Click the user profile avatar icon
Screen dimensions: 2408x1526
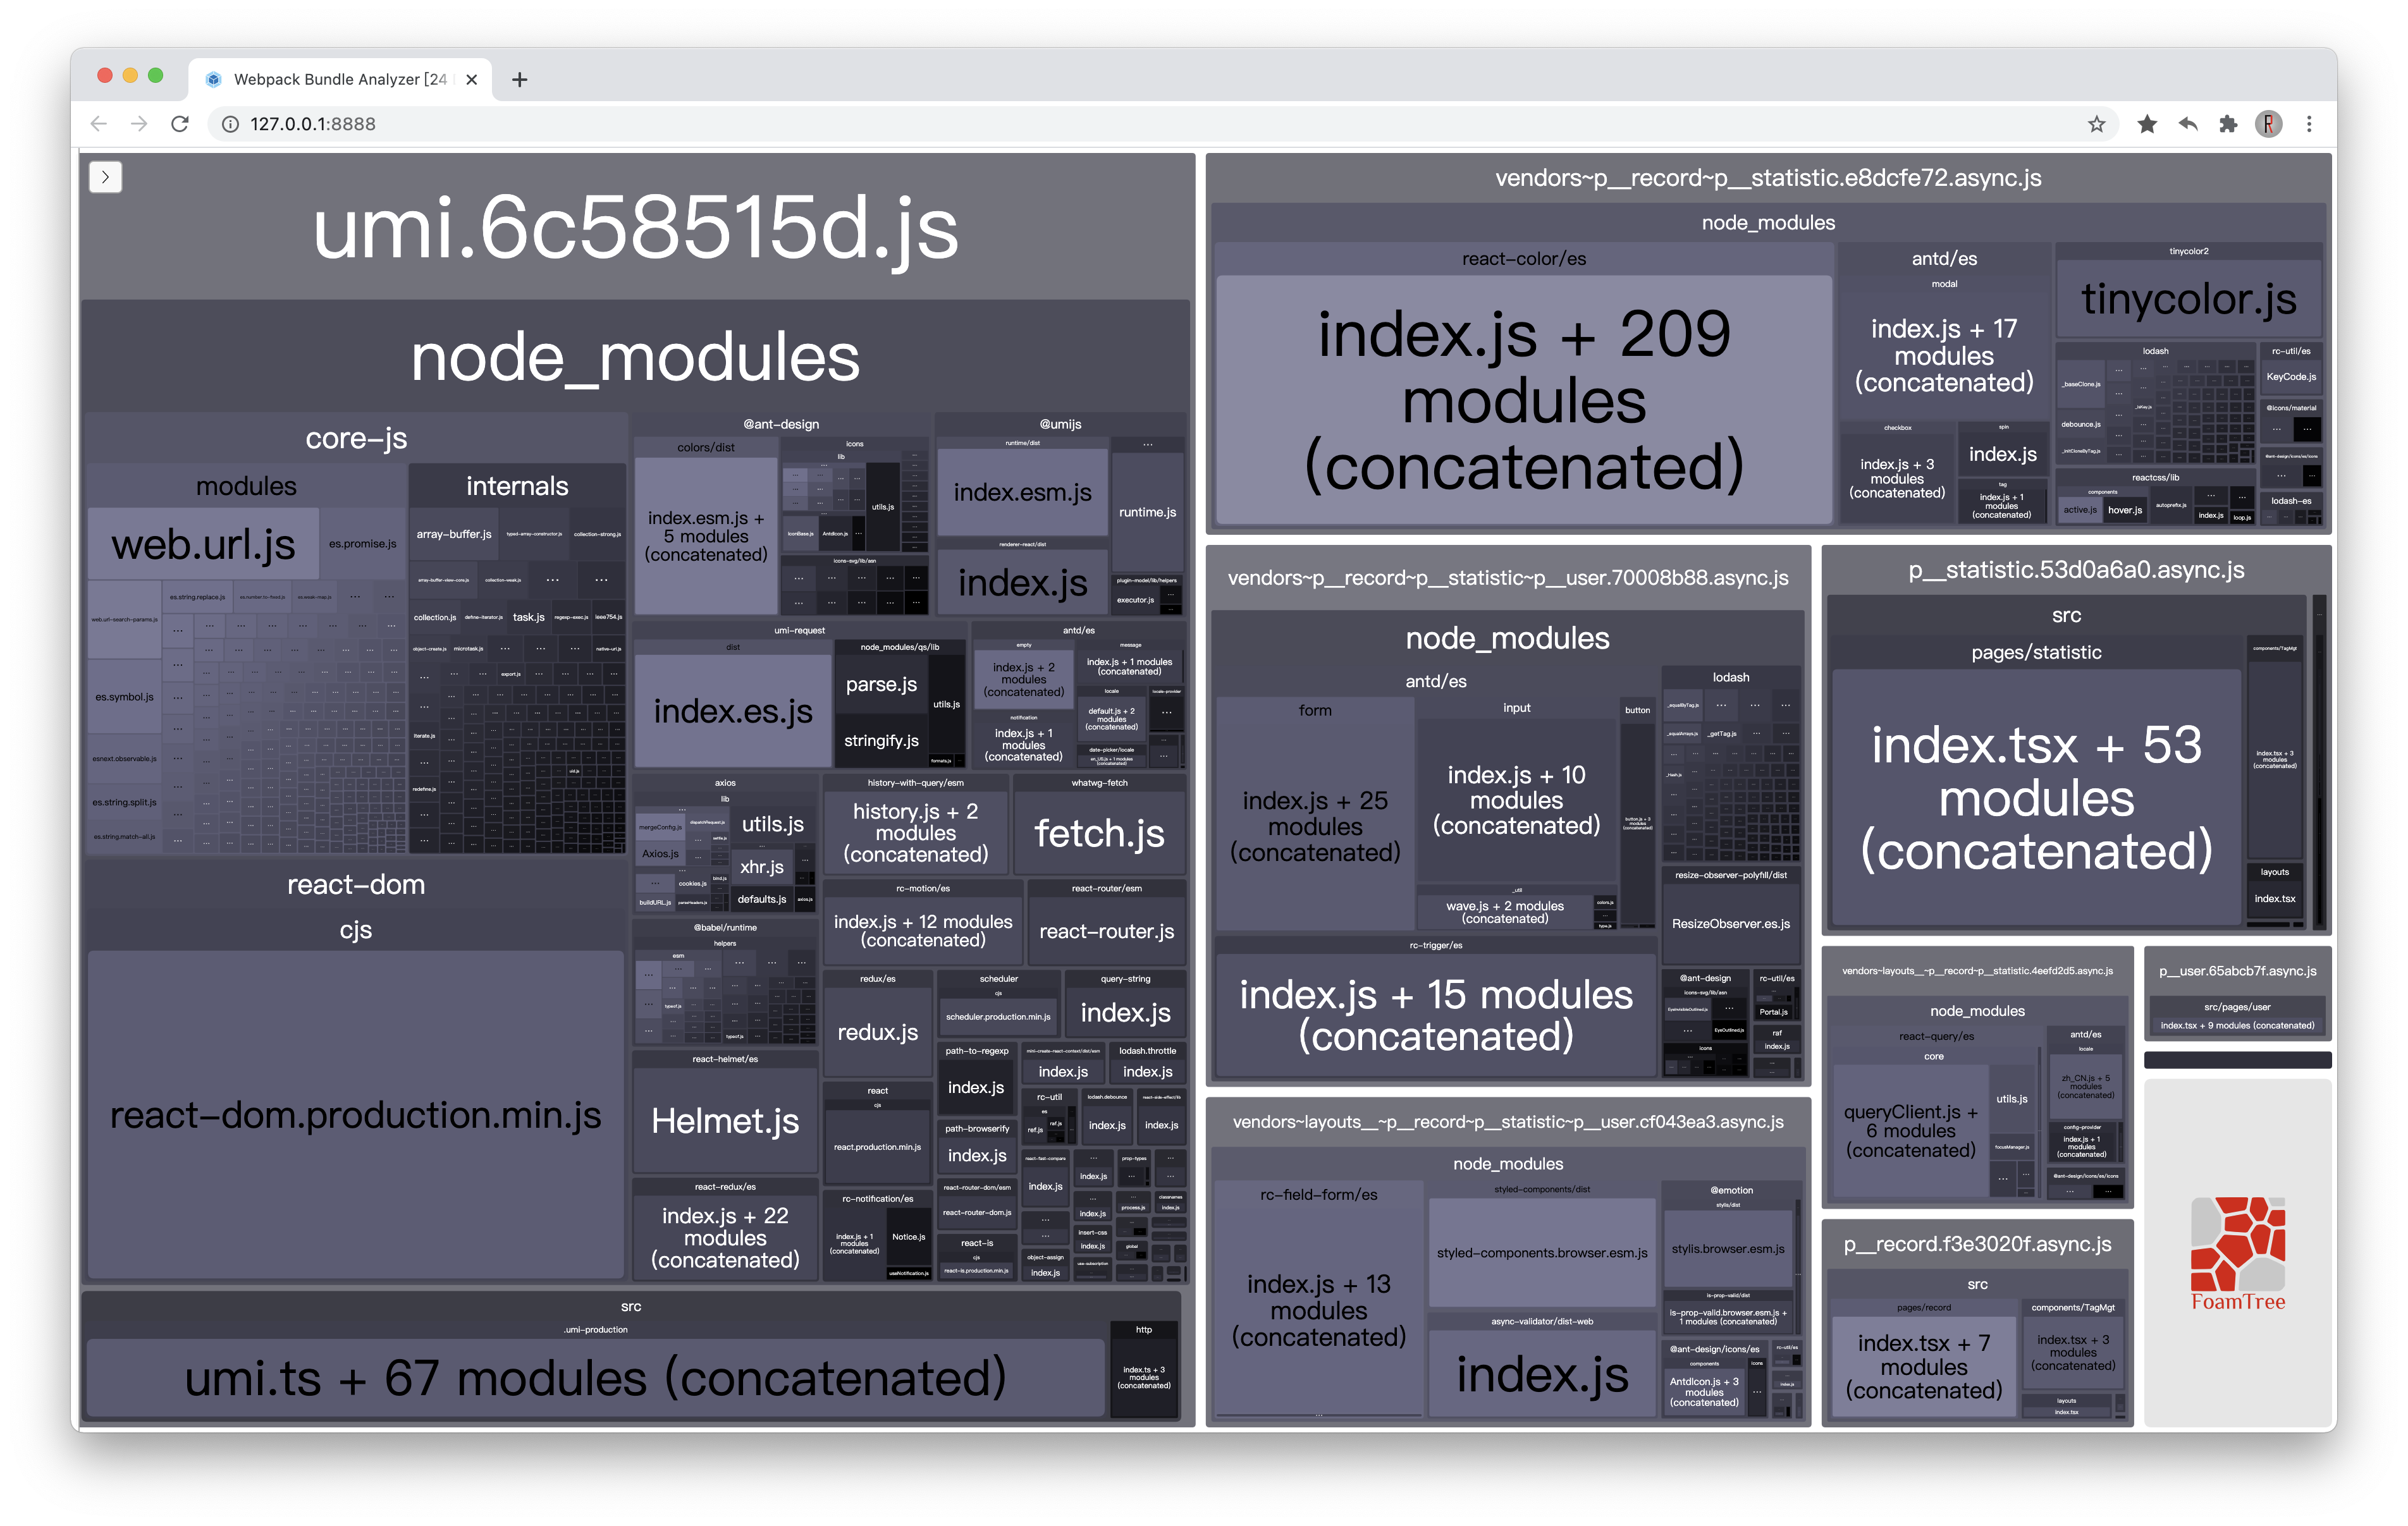coord(2268,124)
